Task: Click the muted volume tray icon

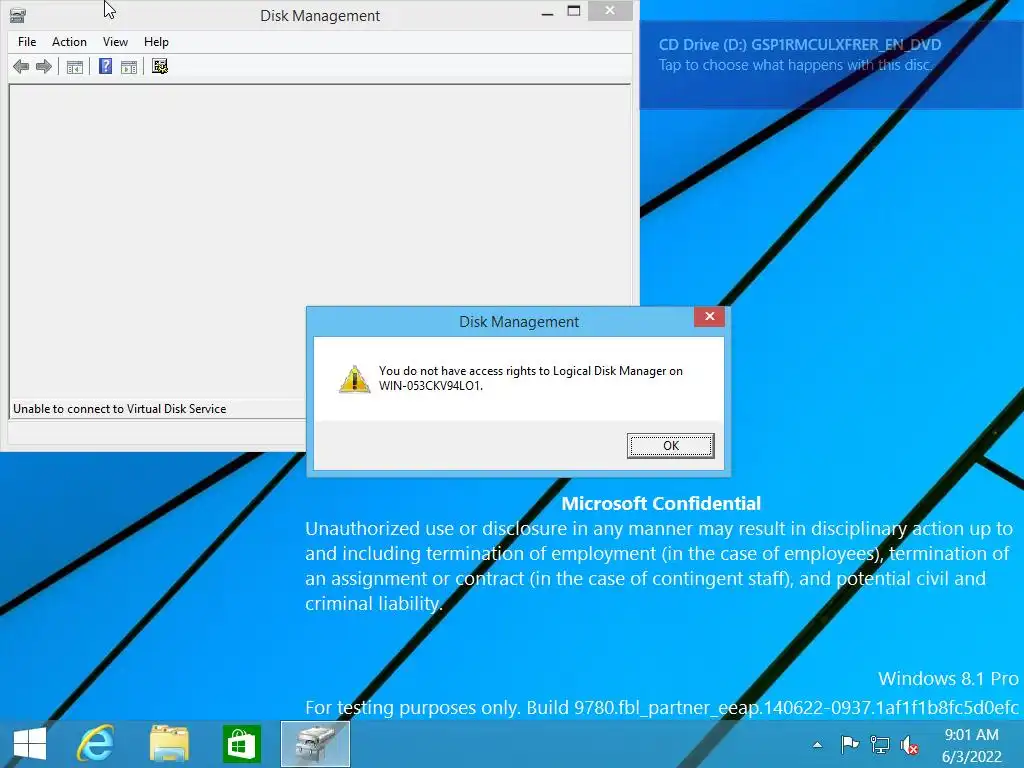Action: click(910, 744)
